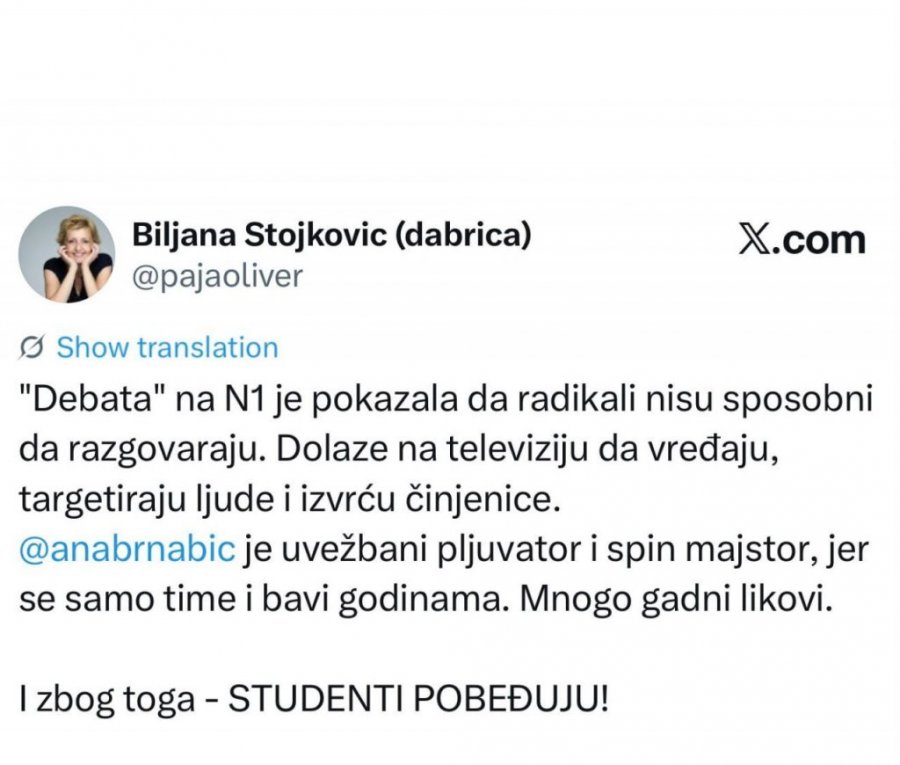Click the words "I zbog toga"

click(x=107, y=700)
